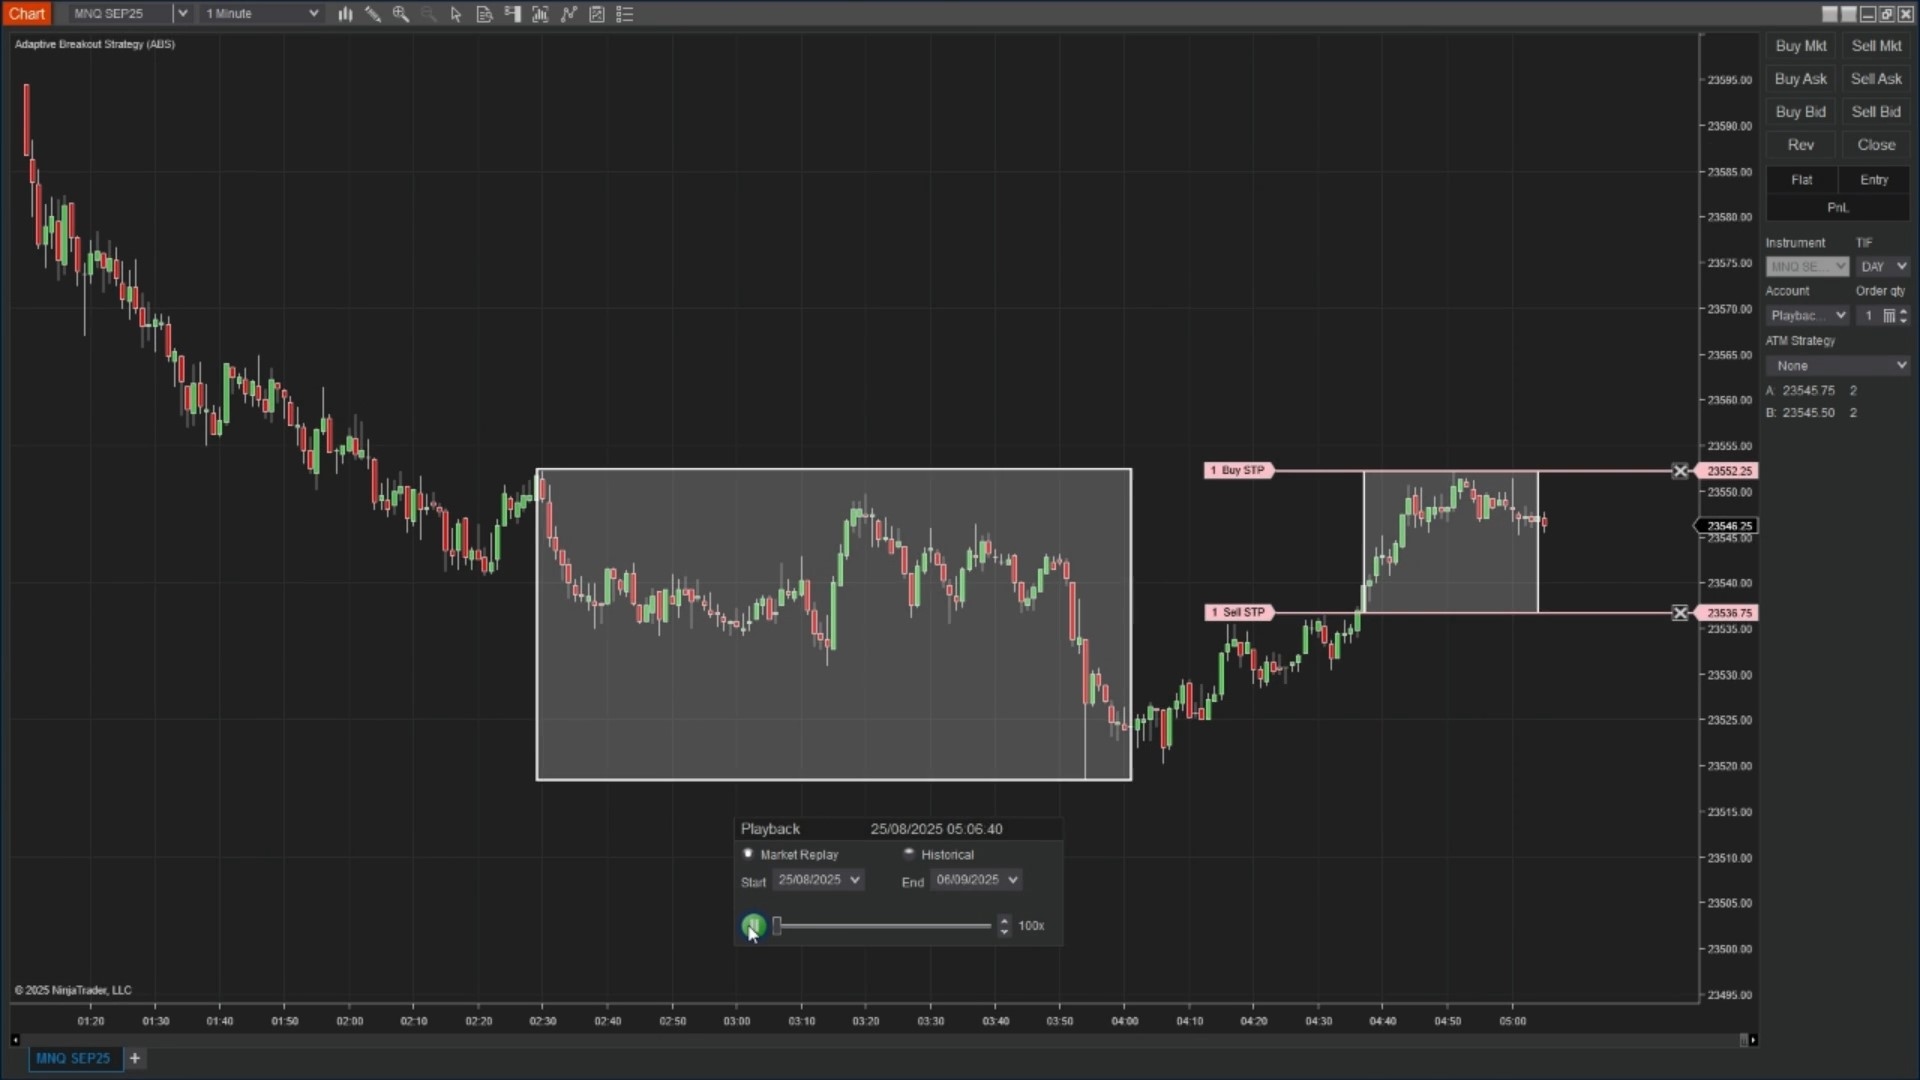Open the chart Properties list icon
The height and width of the screenshot is (1080, 1920).
click(624, 14)
